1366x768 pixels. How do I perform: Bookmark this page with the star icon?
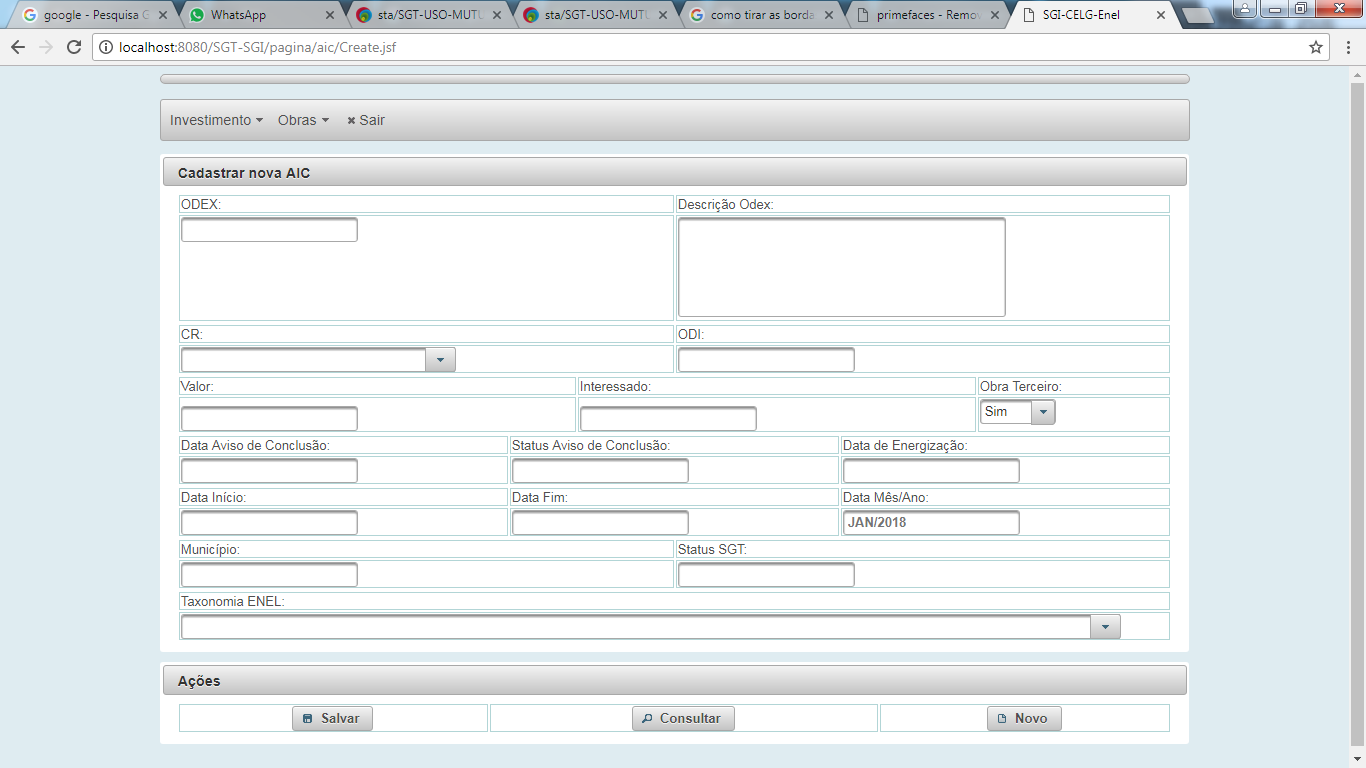(1316, 47)
